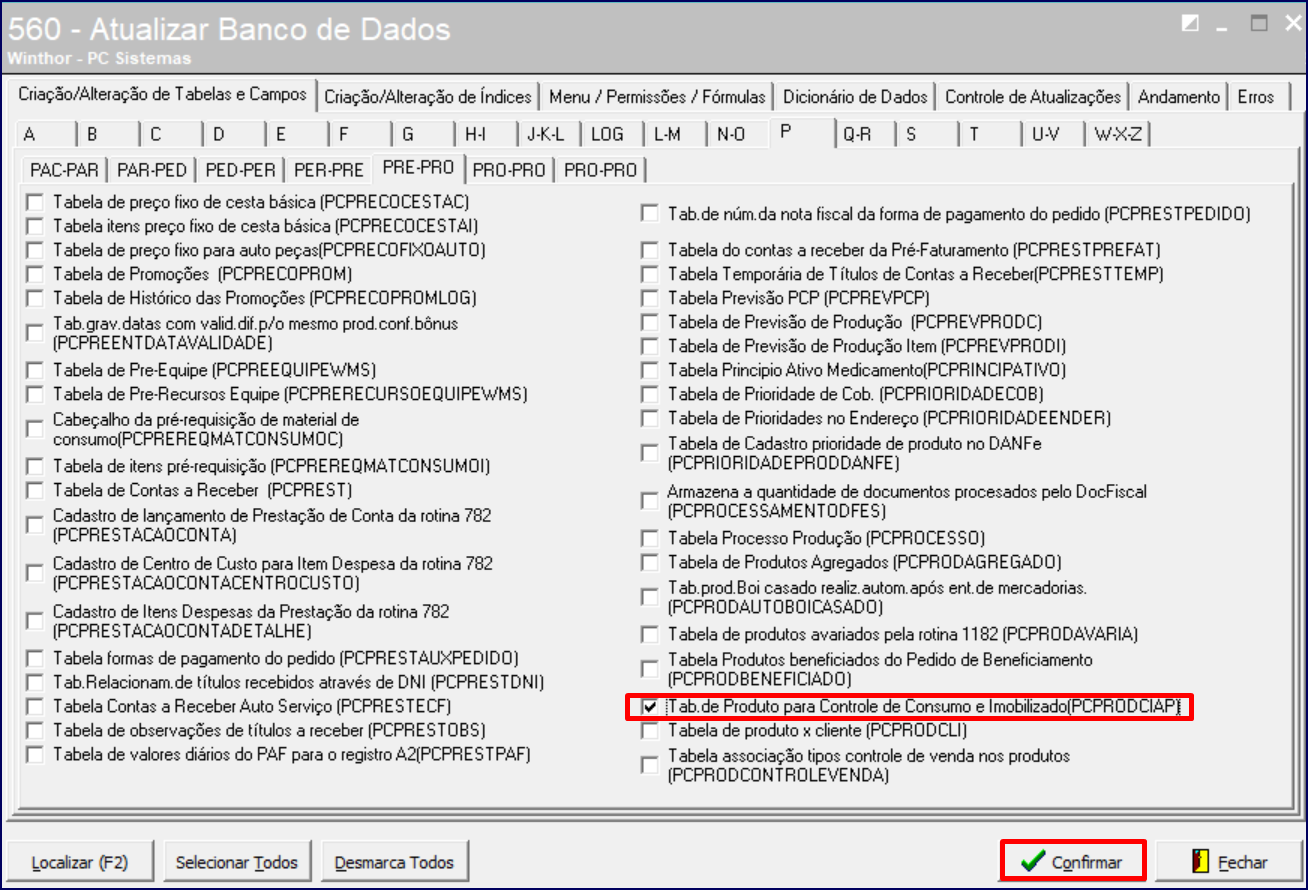Check PCPREEQUIPEWMS Pre-Equipe checkbox
This screenshot has width=1308, height=890.
pyautogui.click(x=36, y=370)
